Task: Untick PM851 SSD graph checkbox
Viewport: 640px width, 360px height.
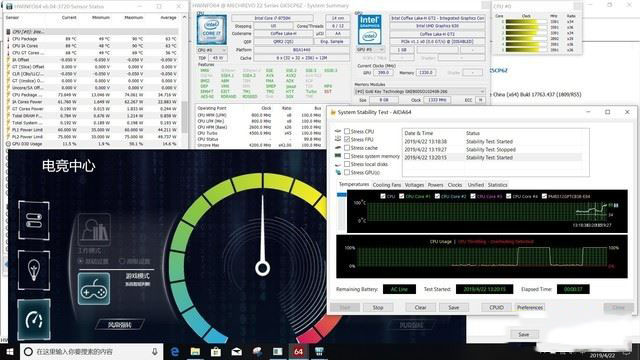Action: (x=544, y=196)
